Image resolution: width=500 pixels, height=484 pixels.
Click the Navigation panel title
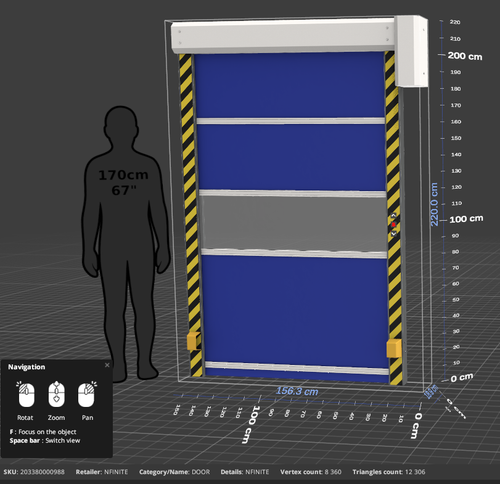26,367
